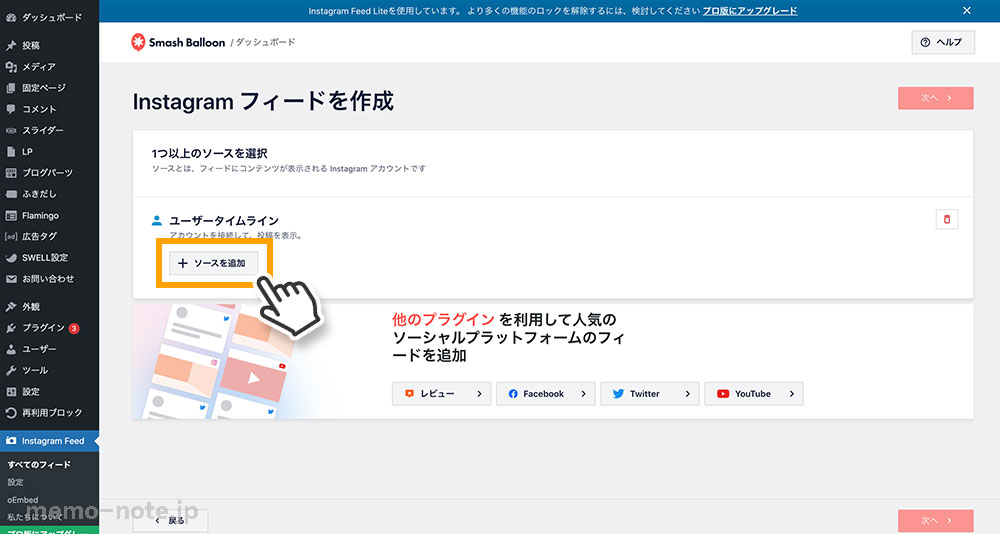Click the camera icon beside Instagram Feed

coord(11,441)
